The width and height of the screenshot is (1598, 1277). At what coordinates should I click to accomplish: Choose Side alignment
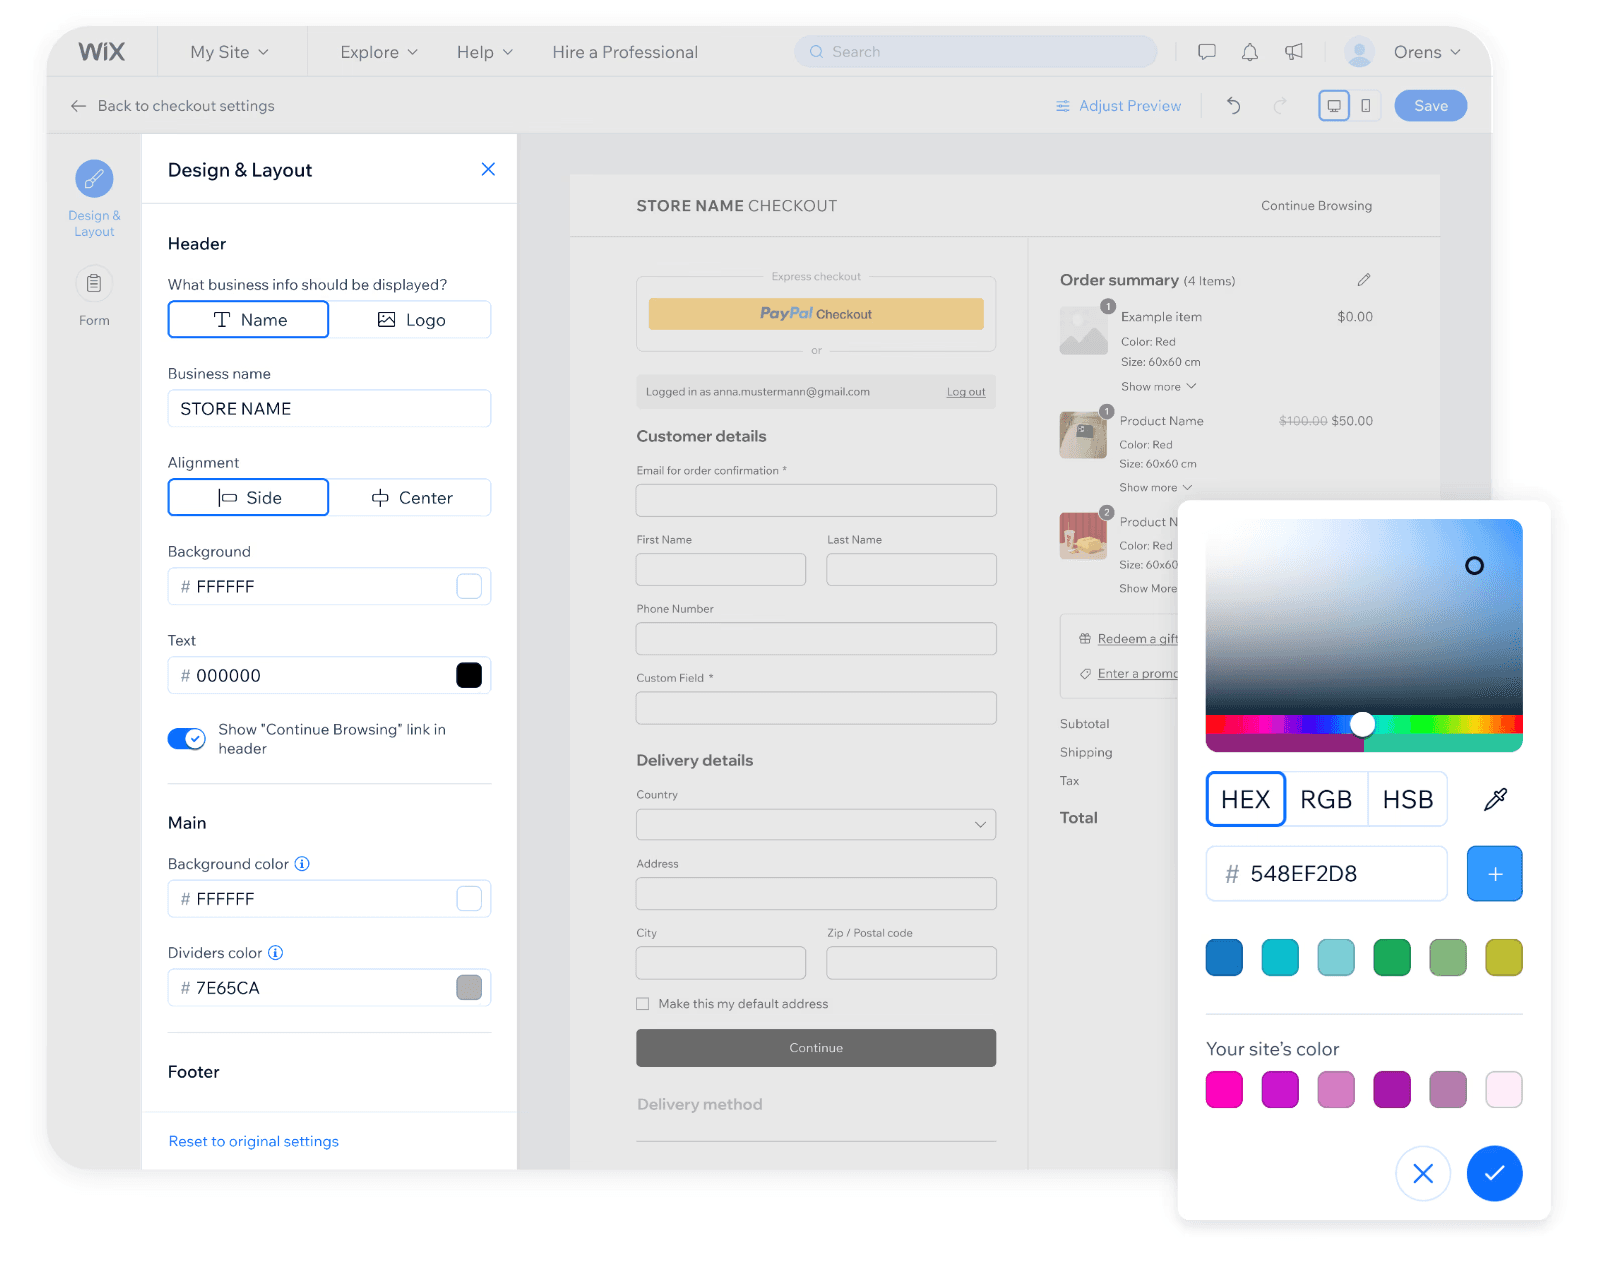248,498
